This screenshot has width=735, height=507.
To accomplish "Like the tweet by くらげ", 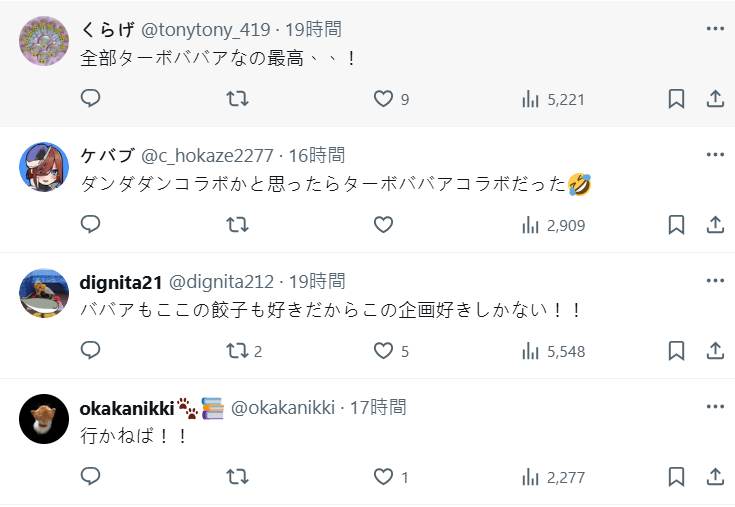I will [x=383, y=99].
